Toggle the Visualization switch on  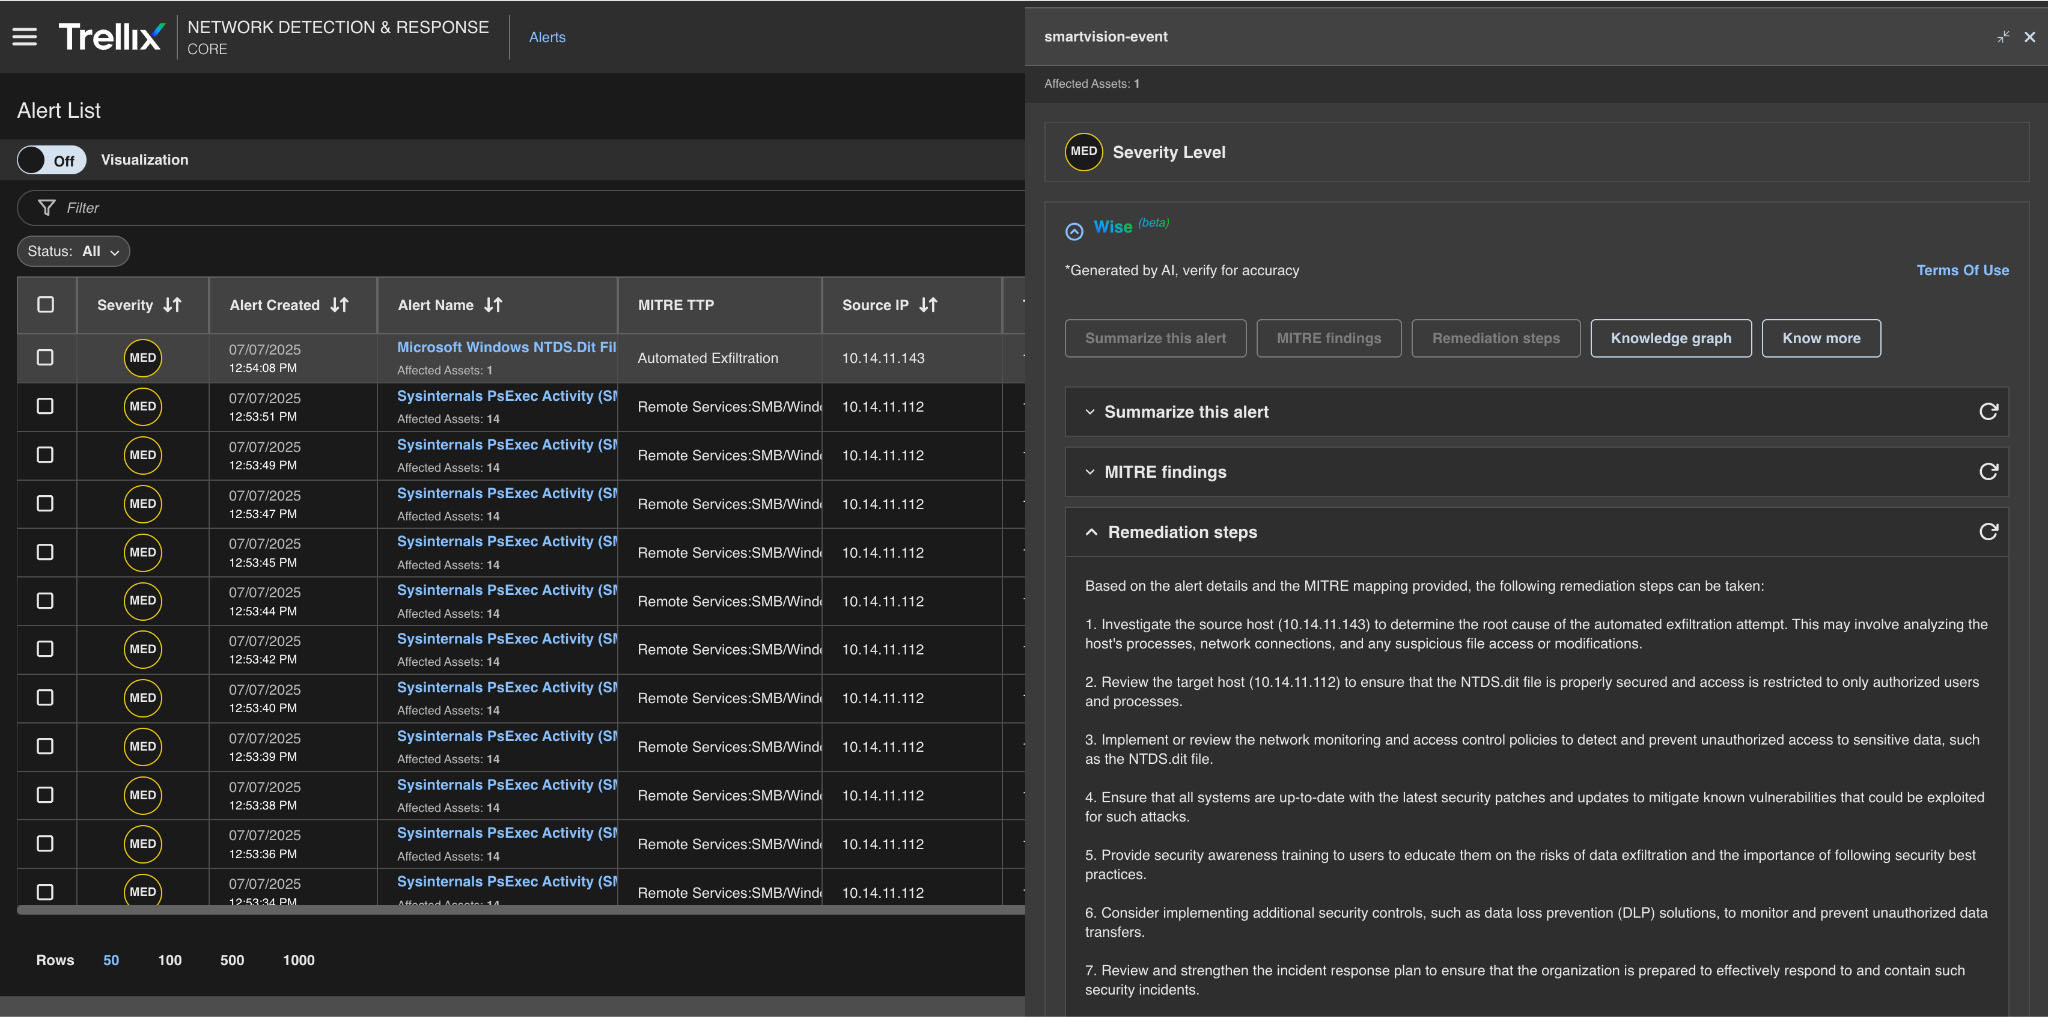(x=51, y=160)
